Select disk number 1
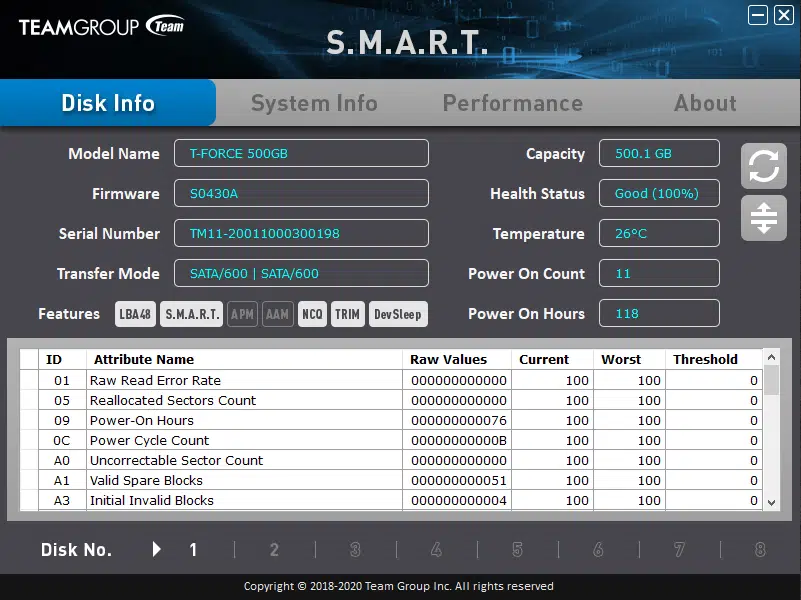801x600 pixels. (193, 549)
